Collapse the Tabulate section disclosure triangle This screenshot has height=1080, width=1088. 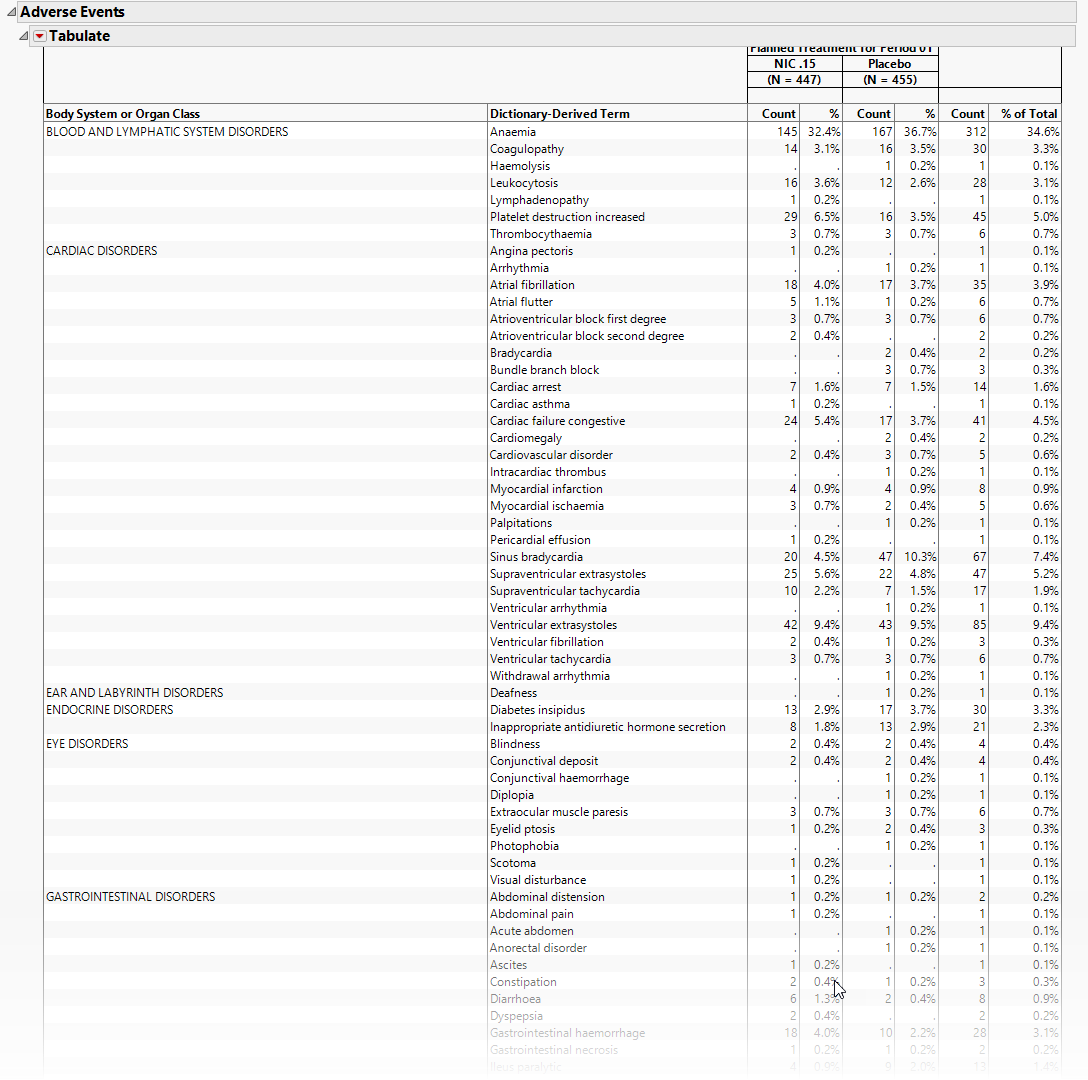24,36
